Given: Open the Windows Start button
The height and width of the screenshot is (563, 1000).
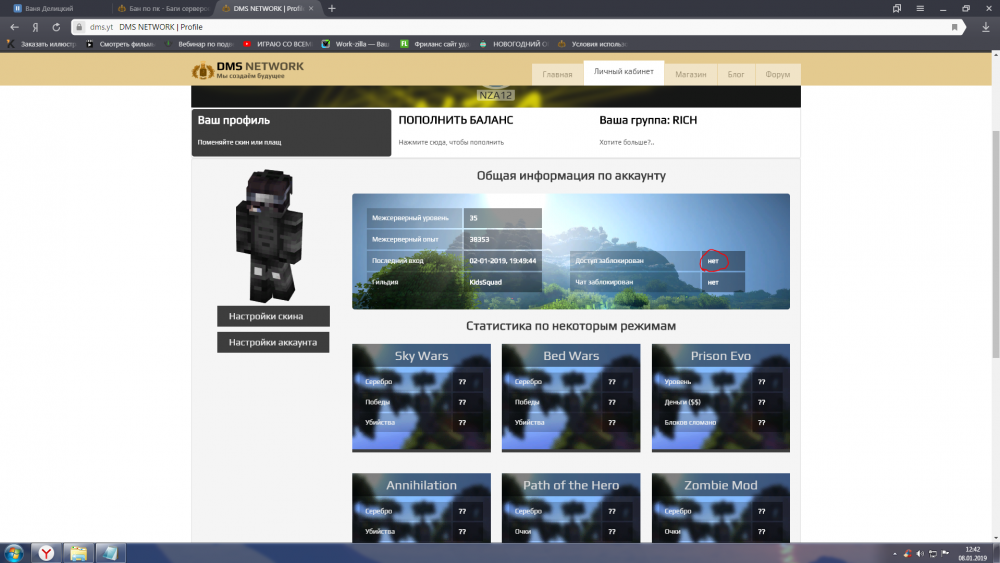Looking at the screenshot, I should point(13,553).
